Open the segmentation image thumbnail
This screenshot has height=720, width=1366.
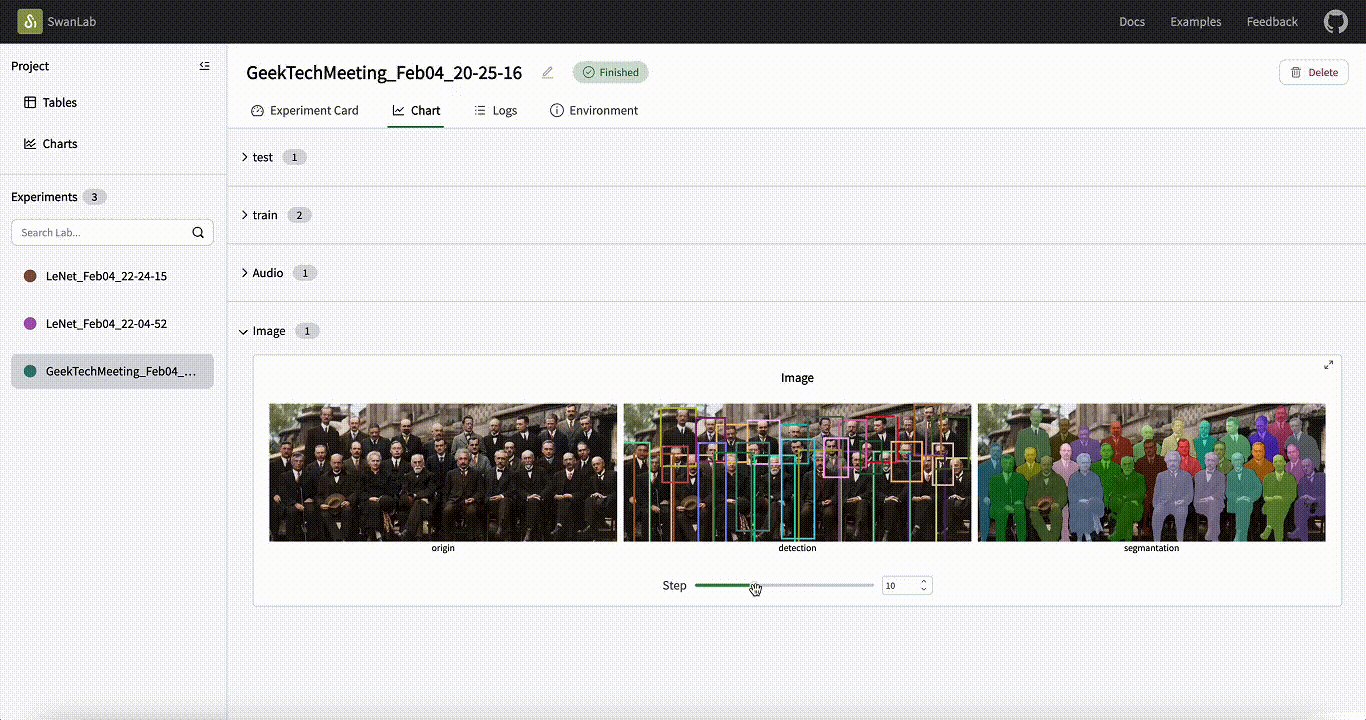click(1151, 472)
